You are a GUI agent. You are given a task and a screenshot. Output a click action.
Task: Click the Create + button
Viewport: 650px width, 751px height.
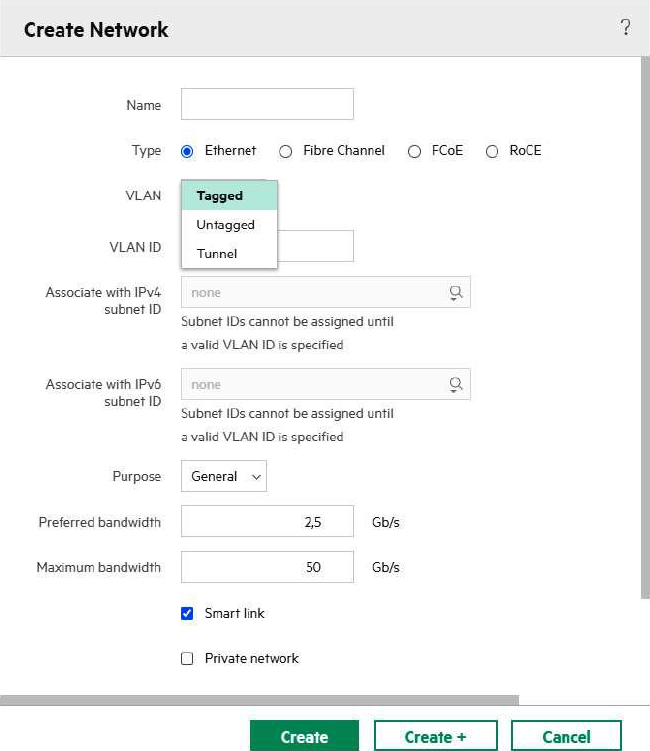[435, 737]
